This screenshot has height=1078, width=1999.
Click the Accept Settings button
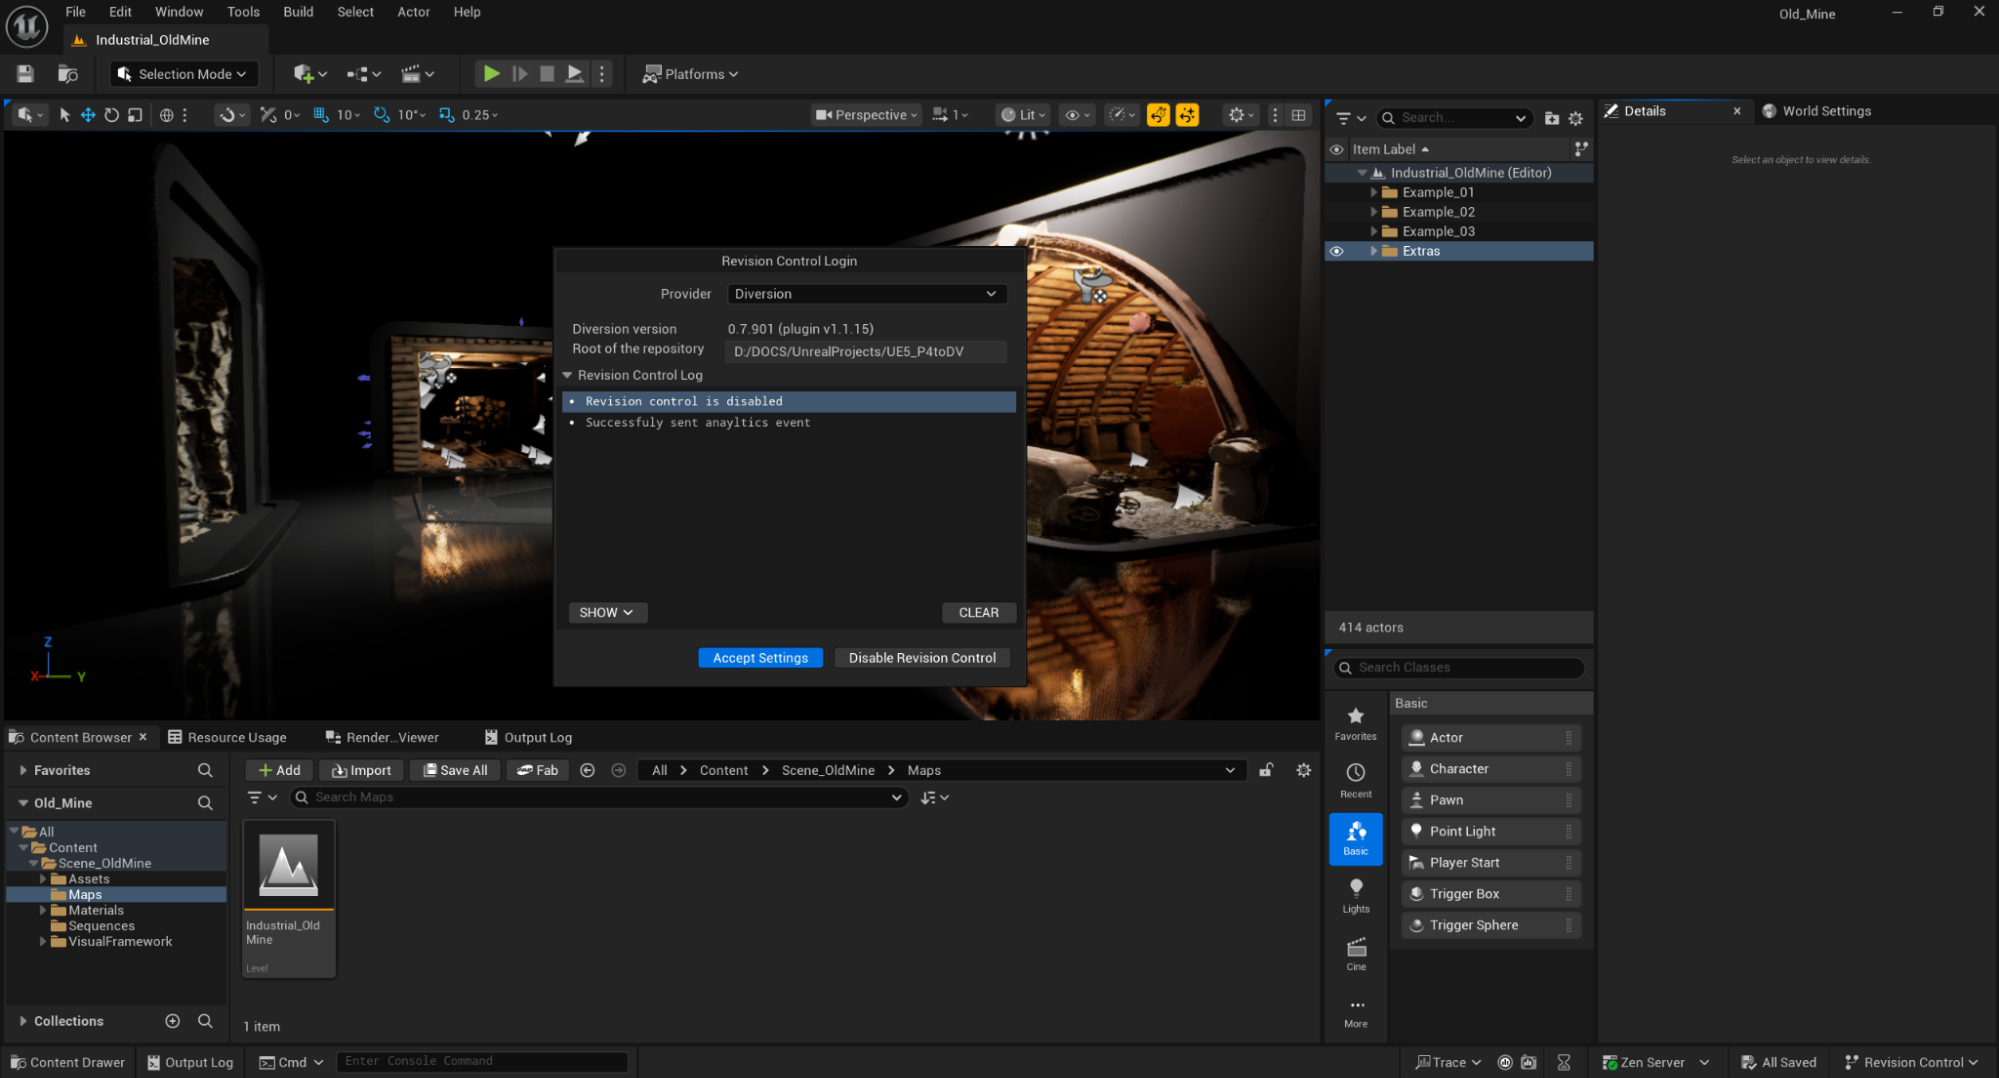point(760,658)
